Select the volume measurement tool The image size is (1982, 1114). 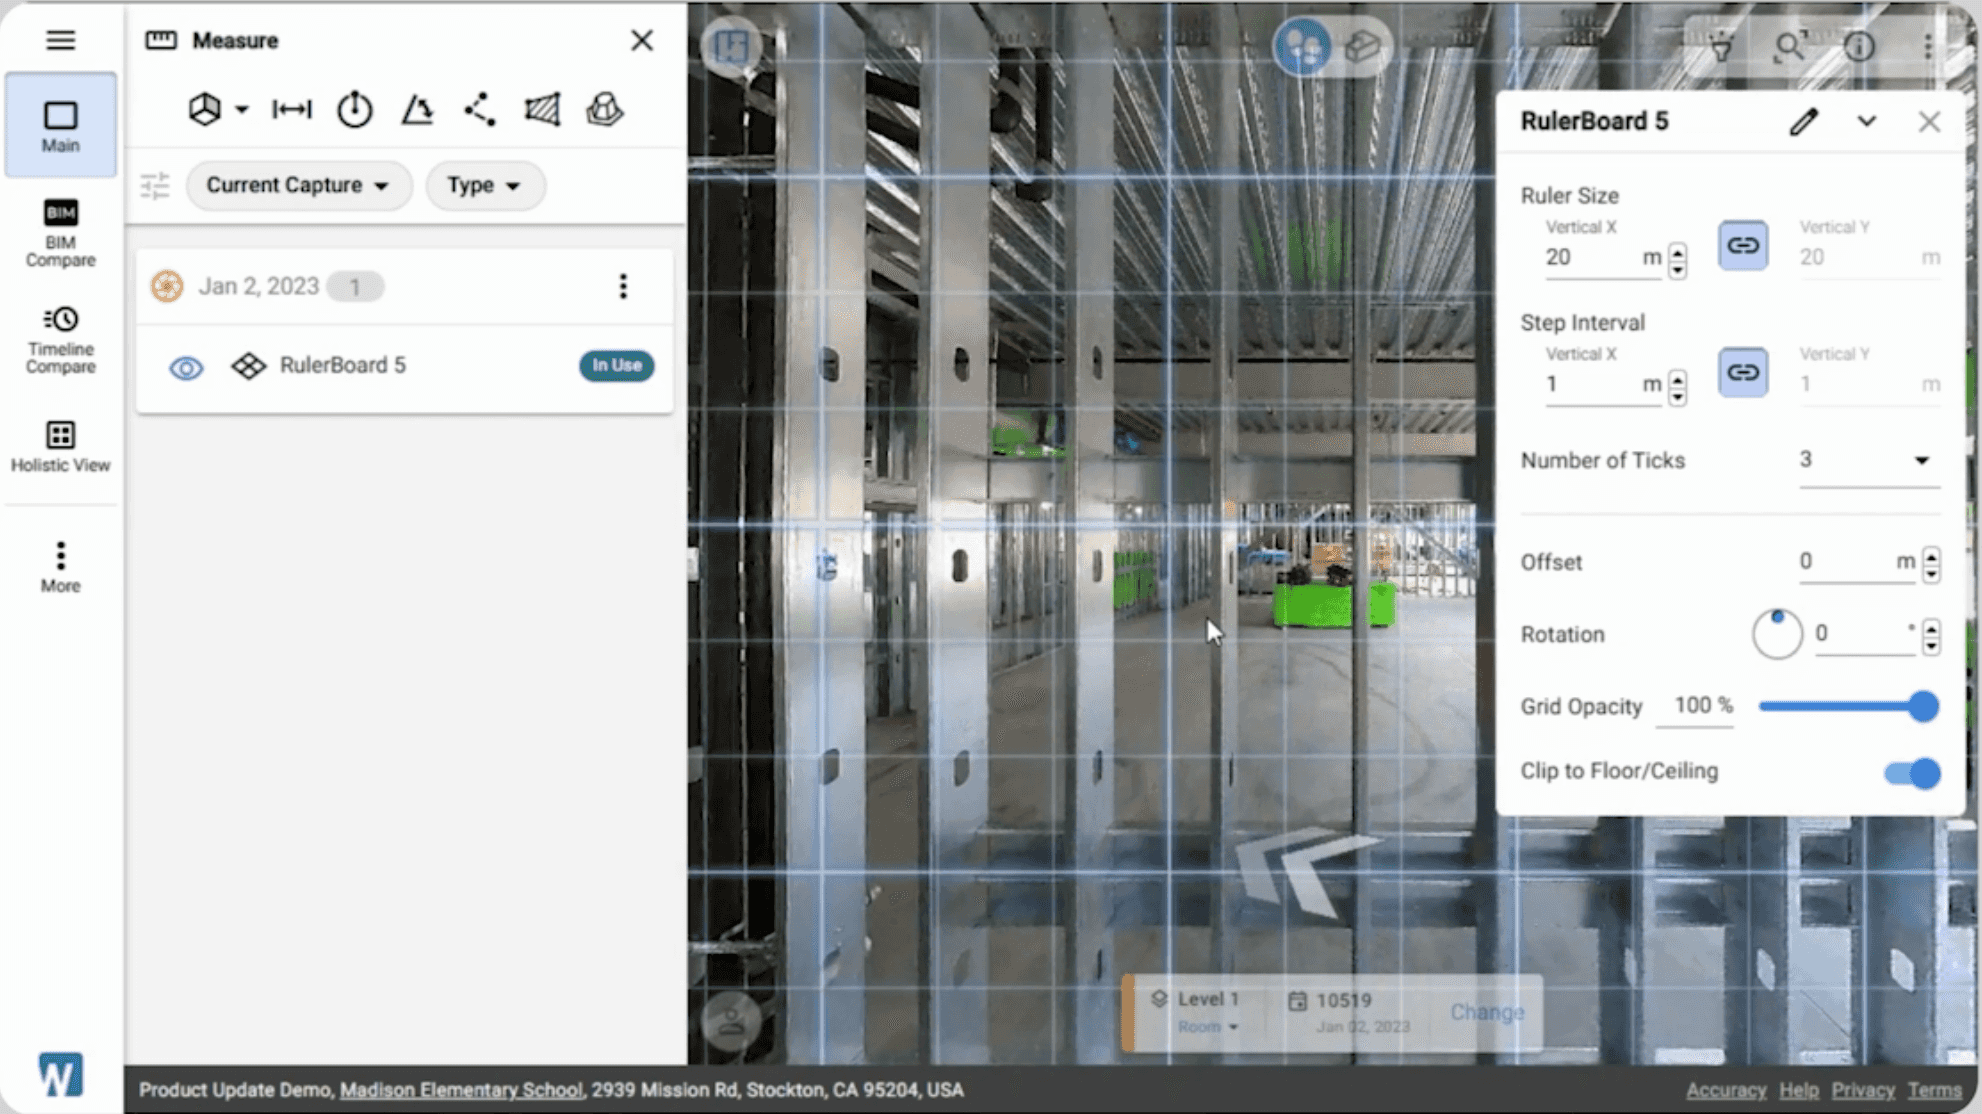[605, 110]
